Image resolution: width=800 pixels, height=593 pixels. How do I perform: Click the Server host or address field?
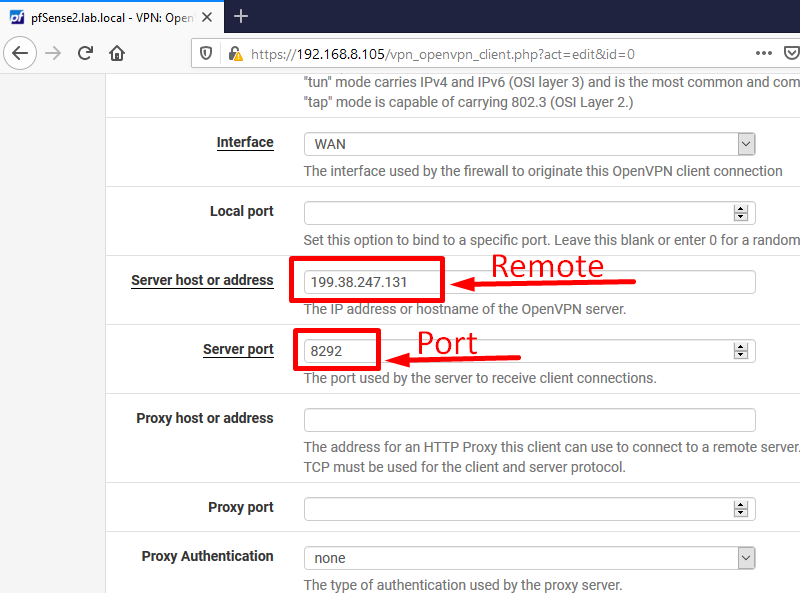pos(529,282)
